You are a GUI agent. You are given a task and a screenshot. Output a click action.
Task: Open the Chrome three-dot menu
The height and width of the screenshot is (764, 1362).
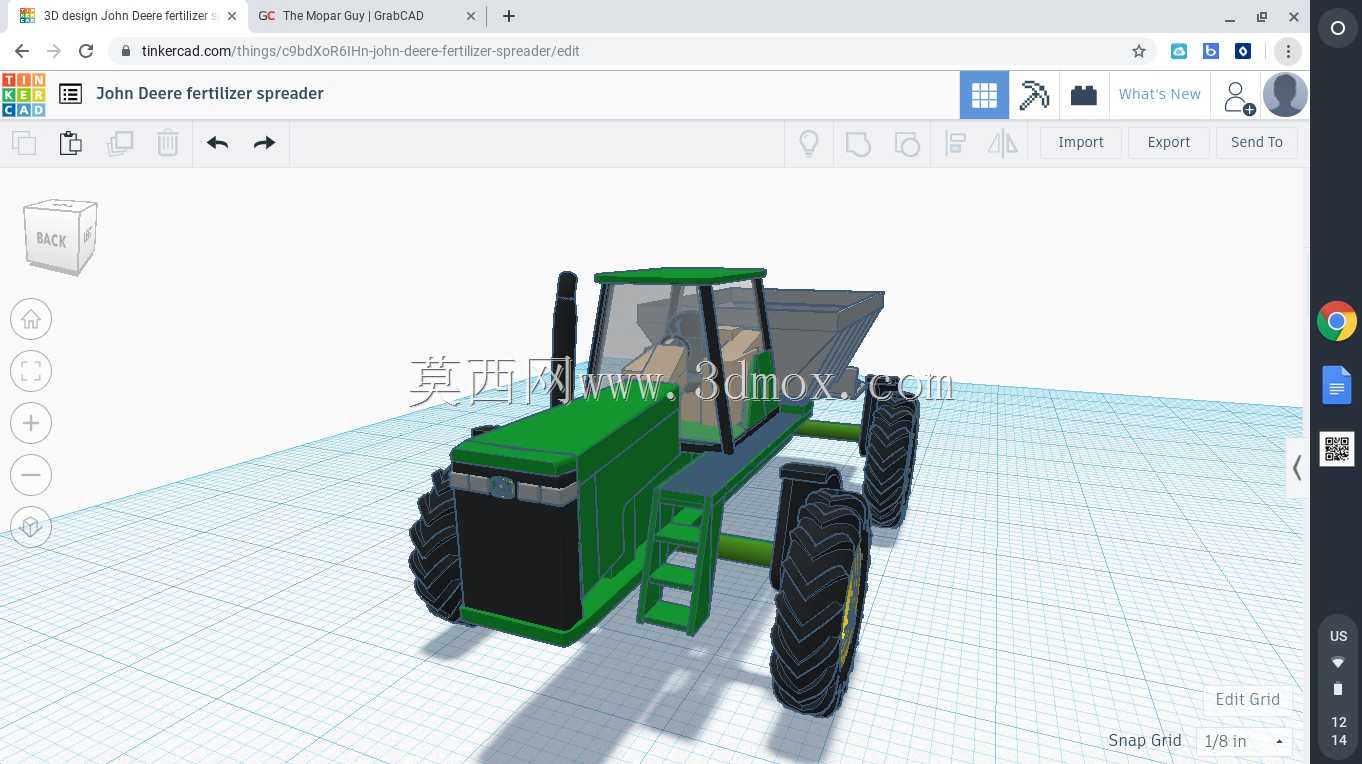click(1288, 51)
